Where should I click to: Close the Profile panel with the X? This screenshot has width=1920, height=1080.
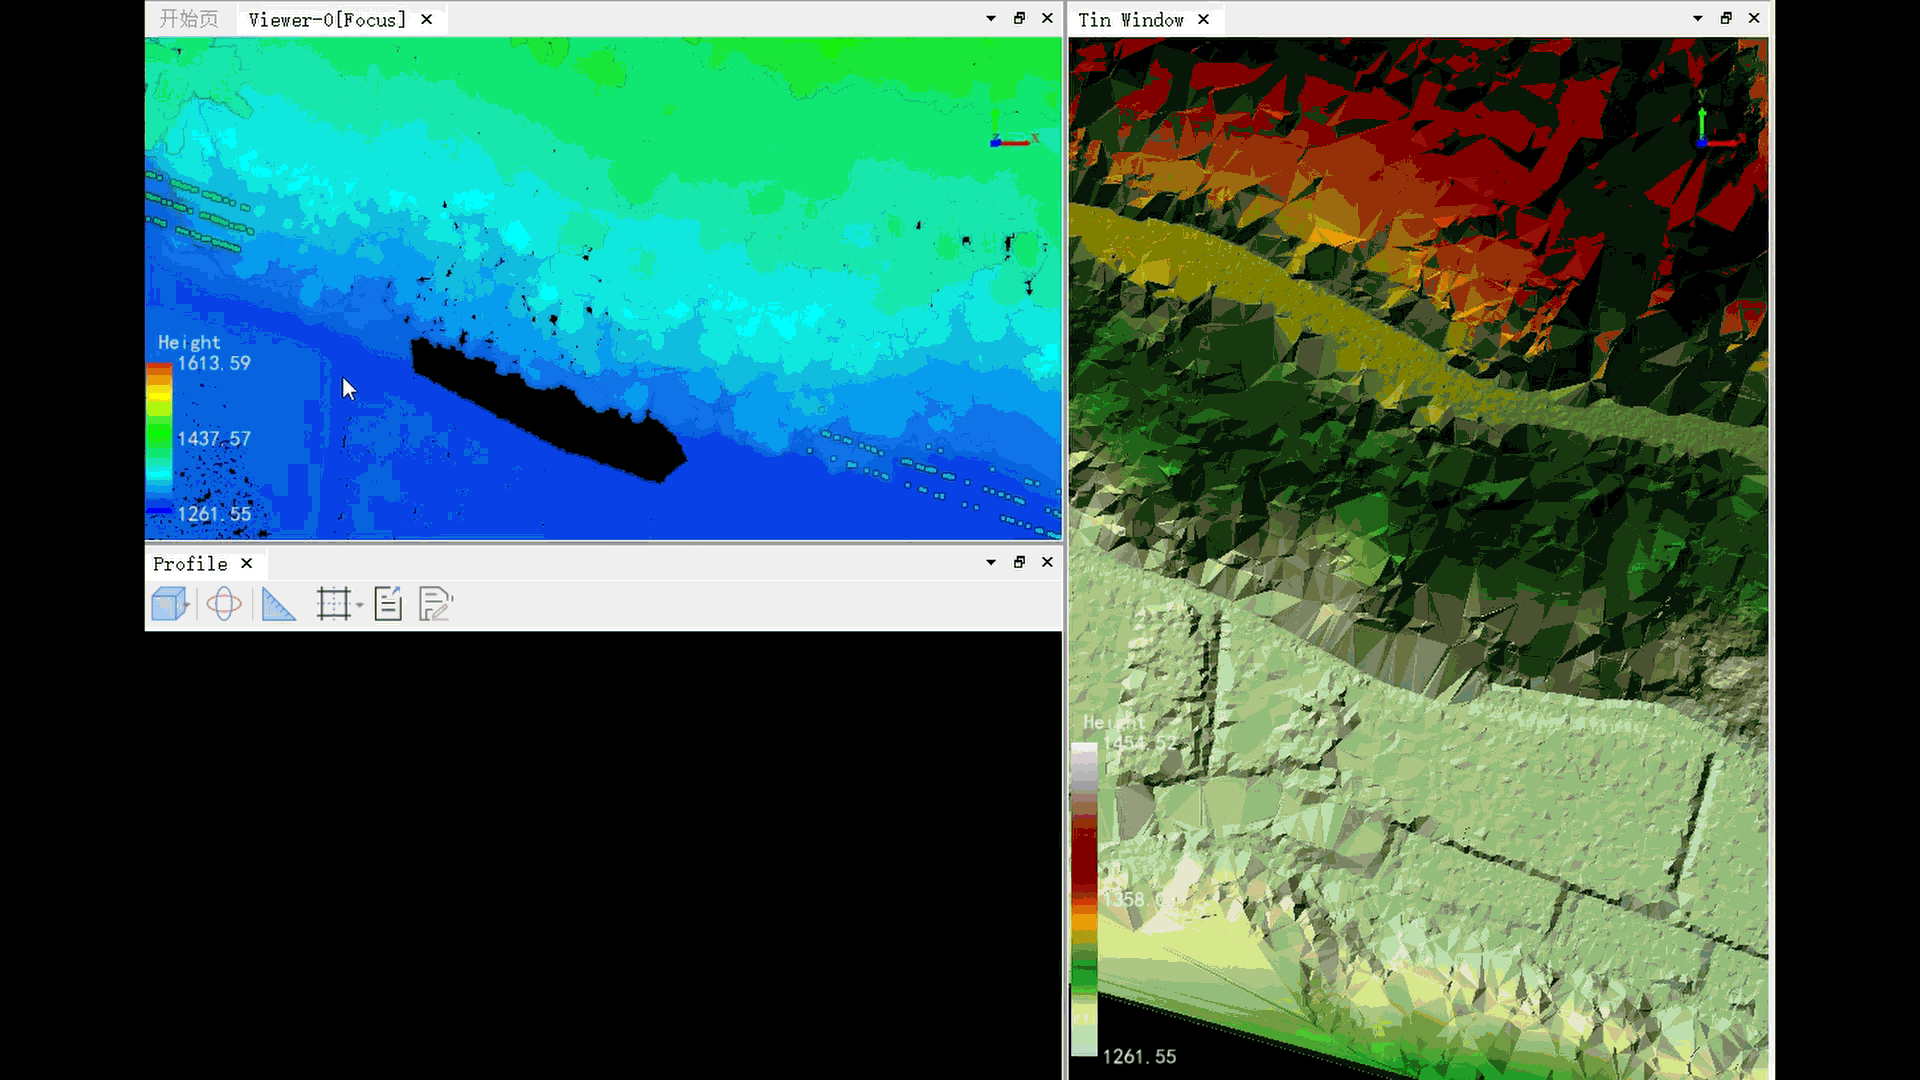(x=1048, y=562)
